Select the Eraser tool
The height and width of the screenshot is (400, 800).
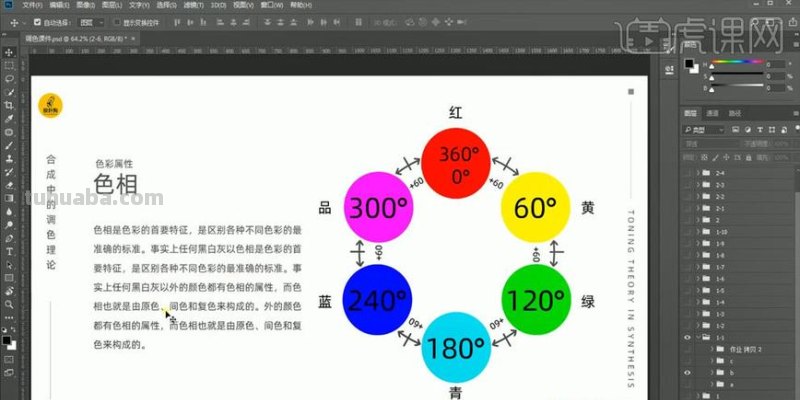[x=9, y=185]
